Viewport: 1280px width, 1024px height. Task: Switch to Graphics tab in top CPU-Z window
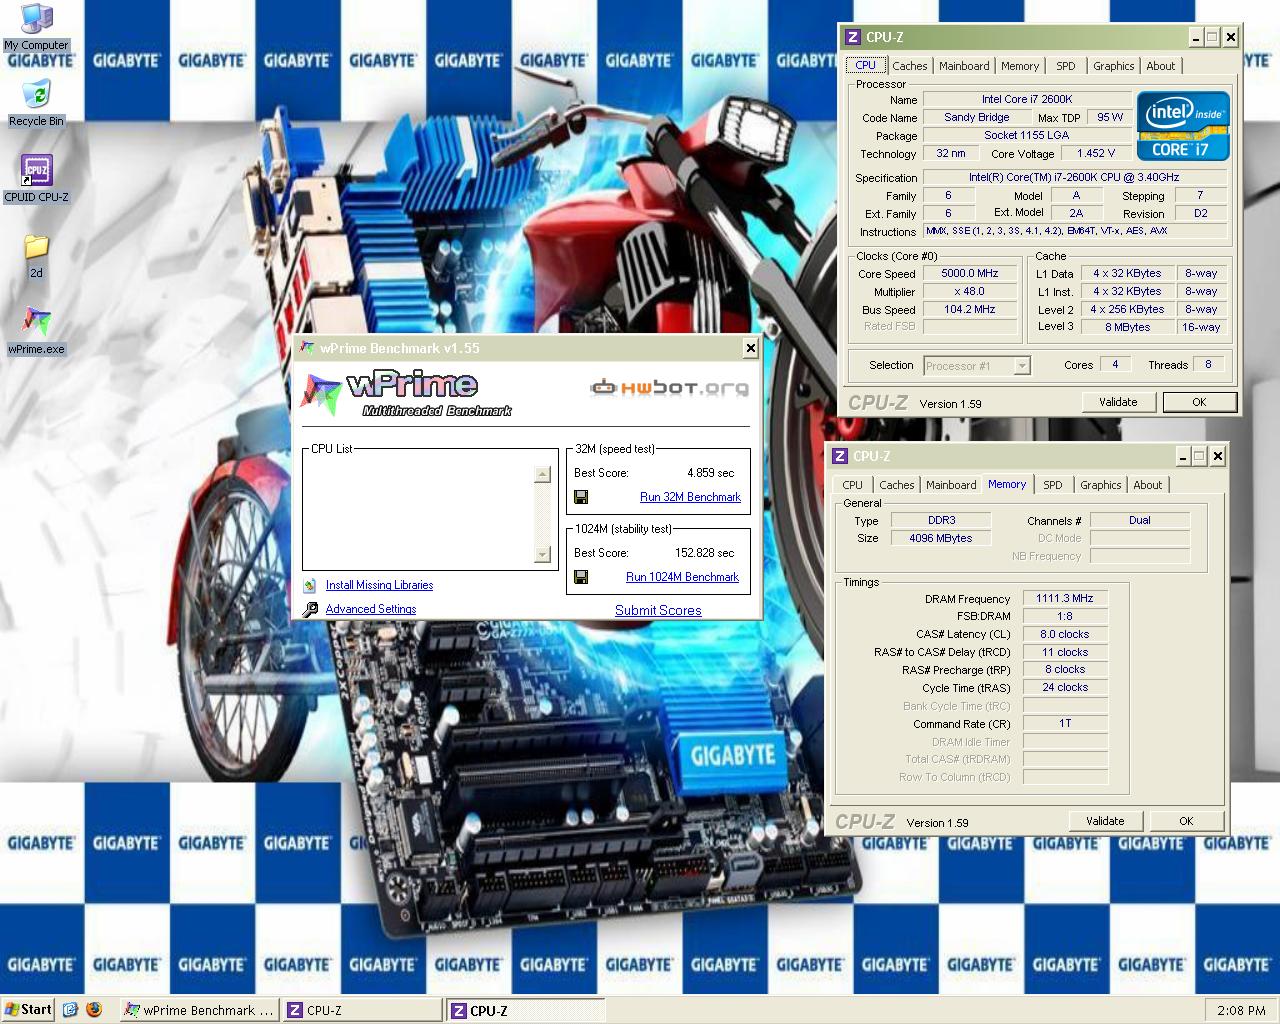coord(1113,66)
